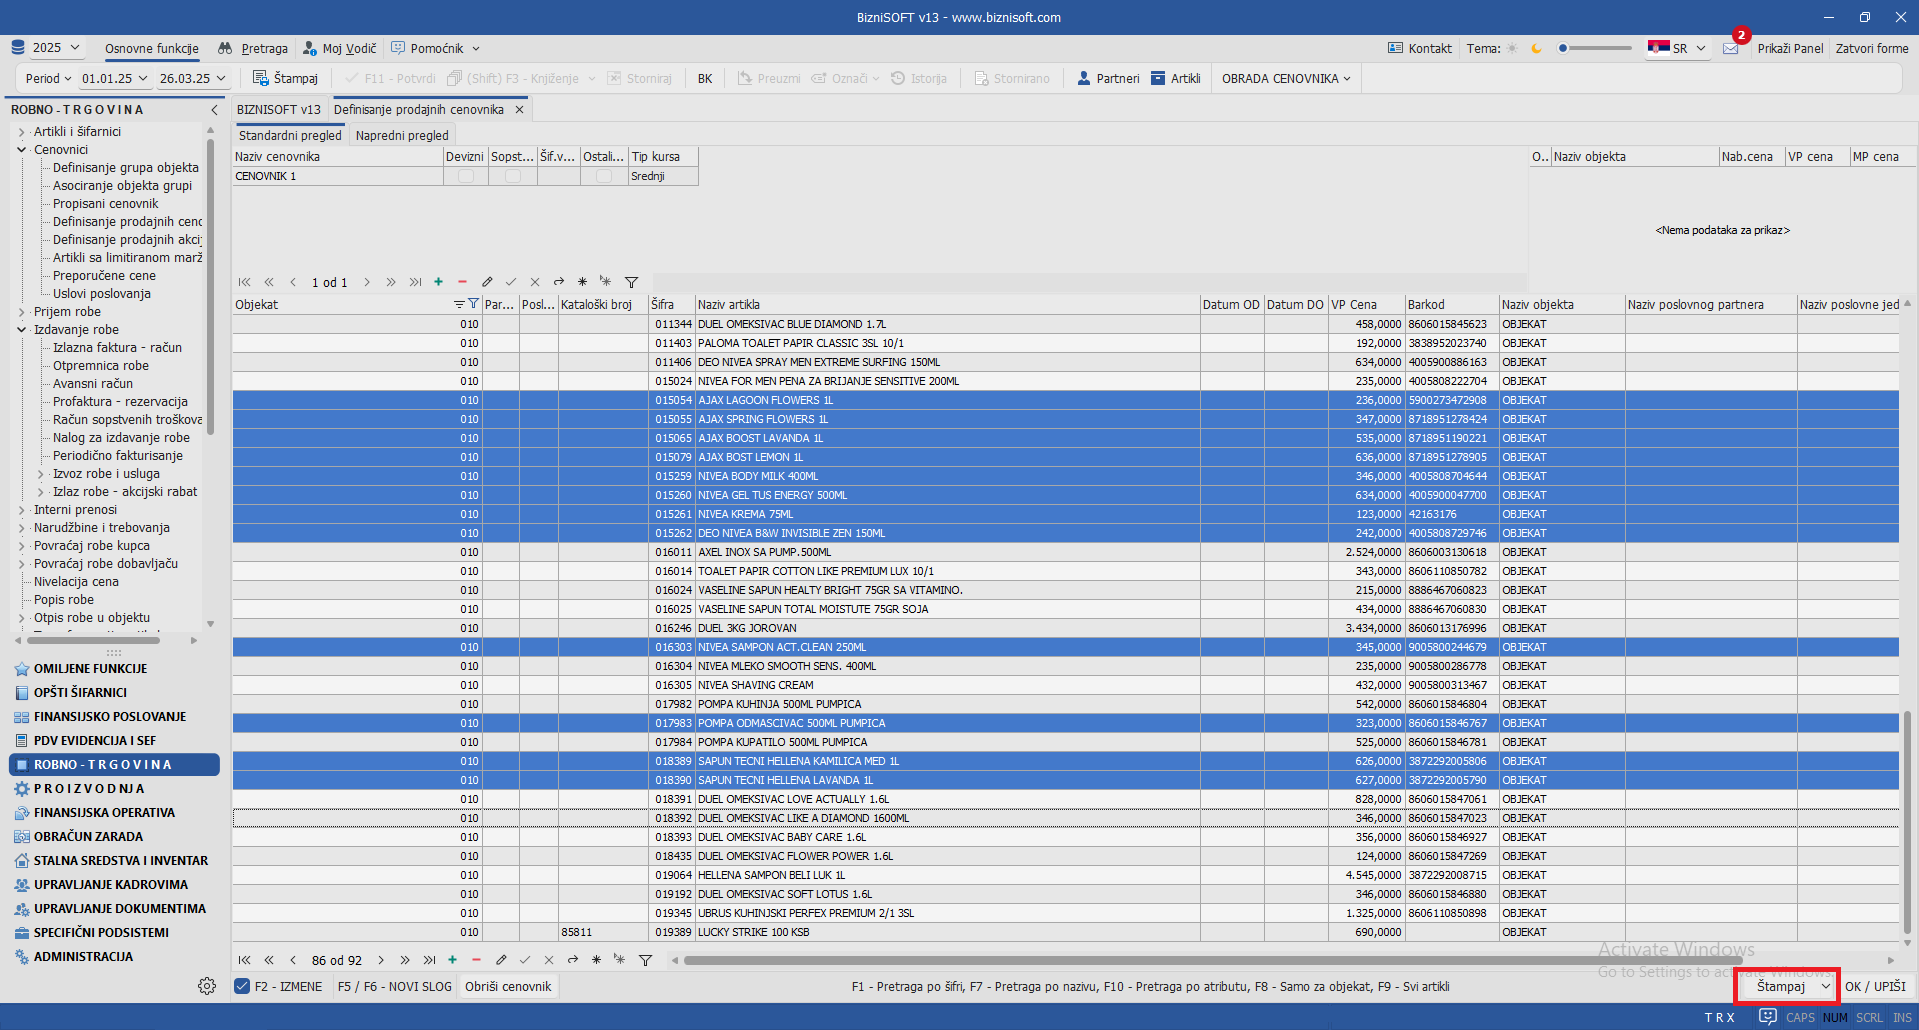Toggle Sopstveni checkbox for CENOVNIK 1
Screen dimensions: 1919x1030
[x=513, y=176]
